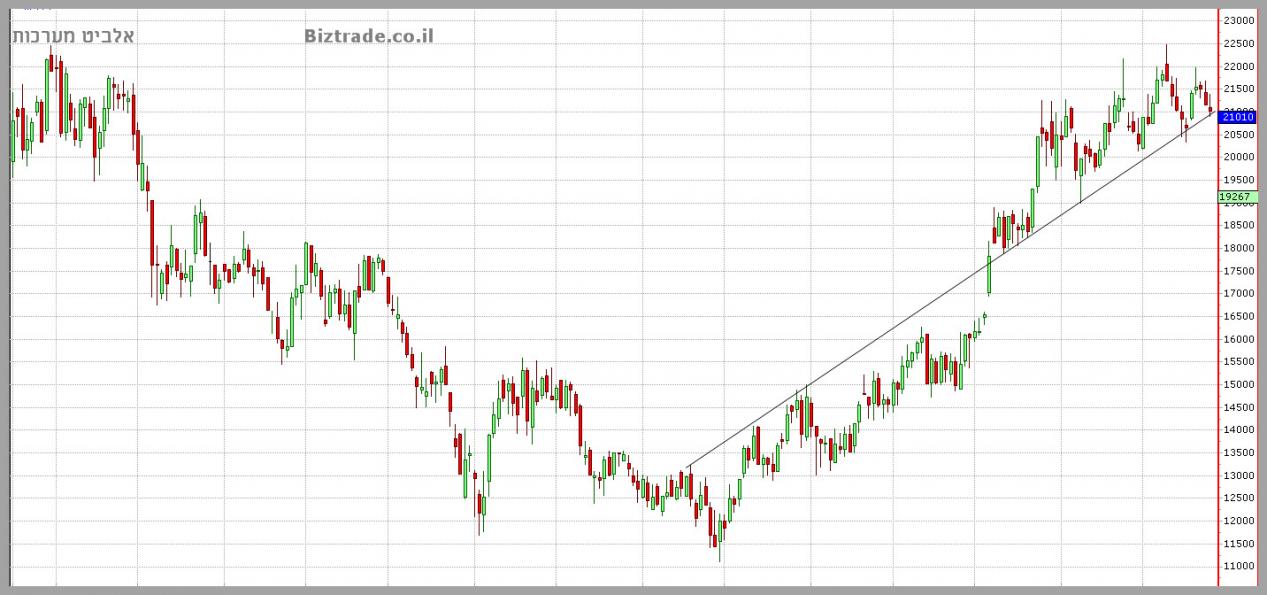The image size is (1267, 595).
Task: Click the tall green breakout candle above 17000
Action: coord(989,274)
